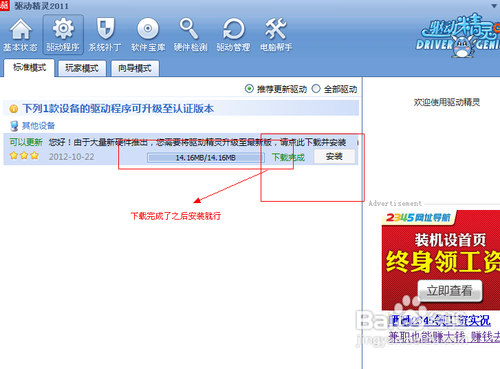500x369 pixels.
Task: Open the 兼职也能赚大钱 link
Action: 444,337
